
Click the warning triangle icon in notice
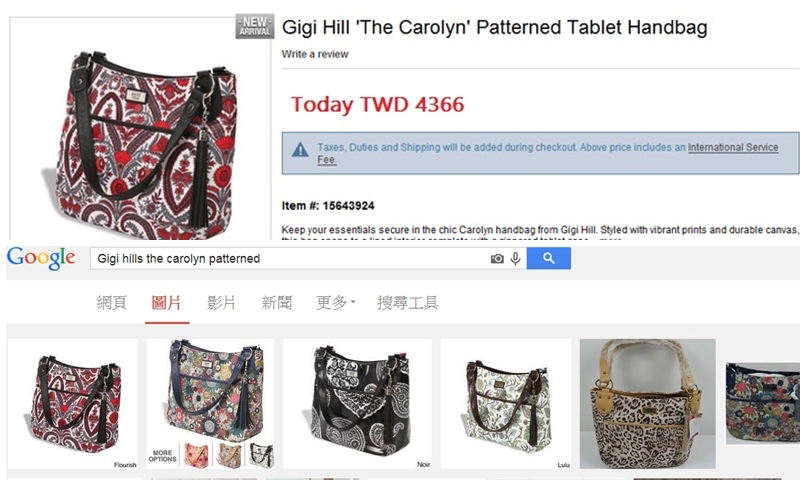click(x=300, y=150)
